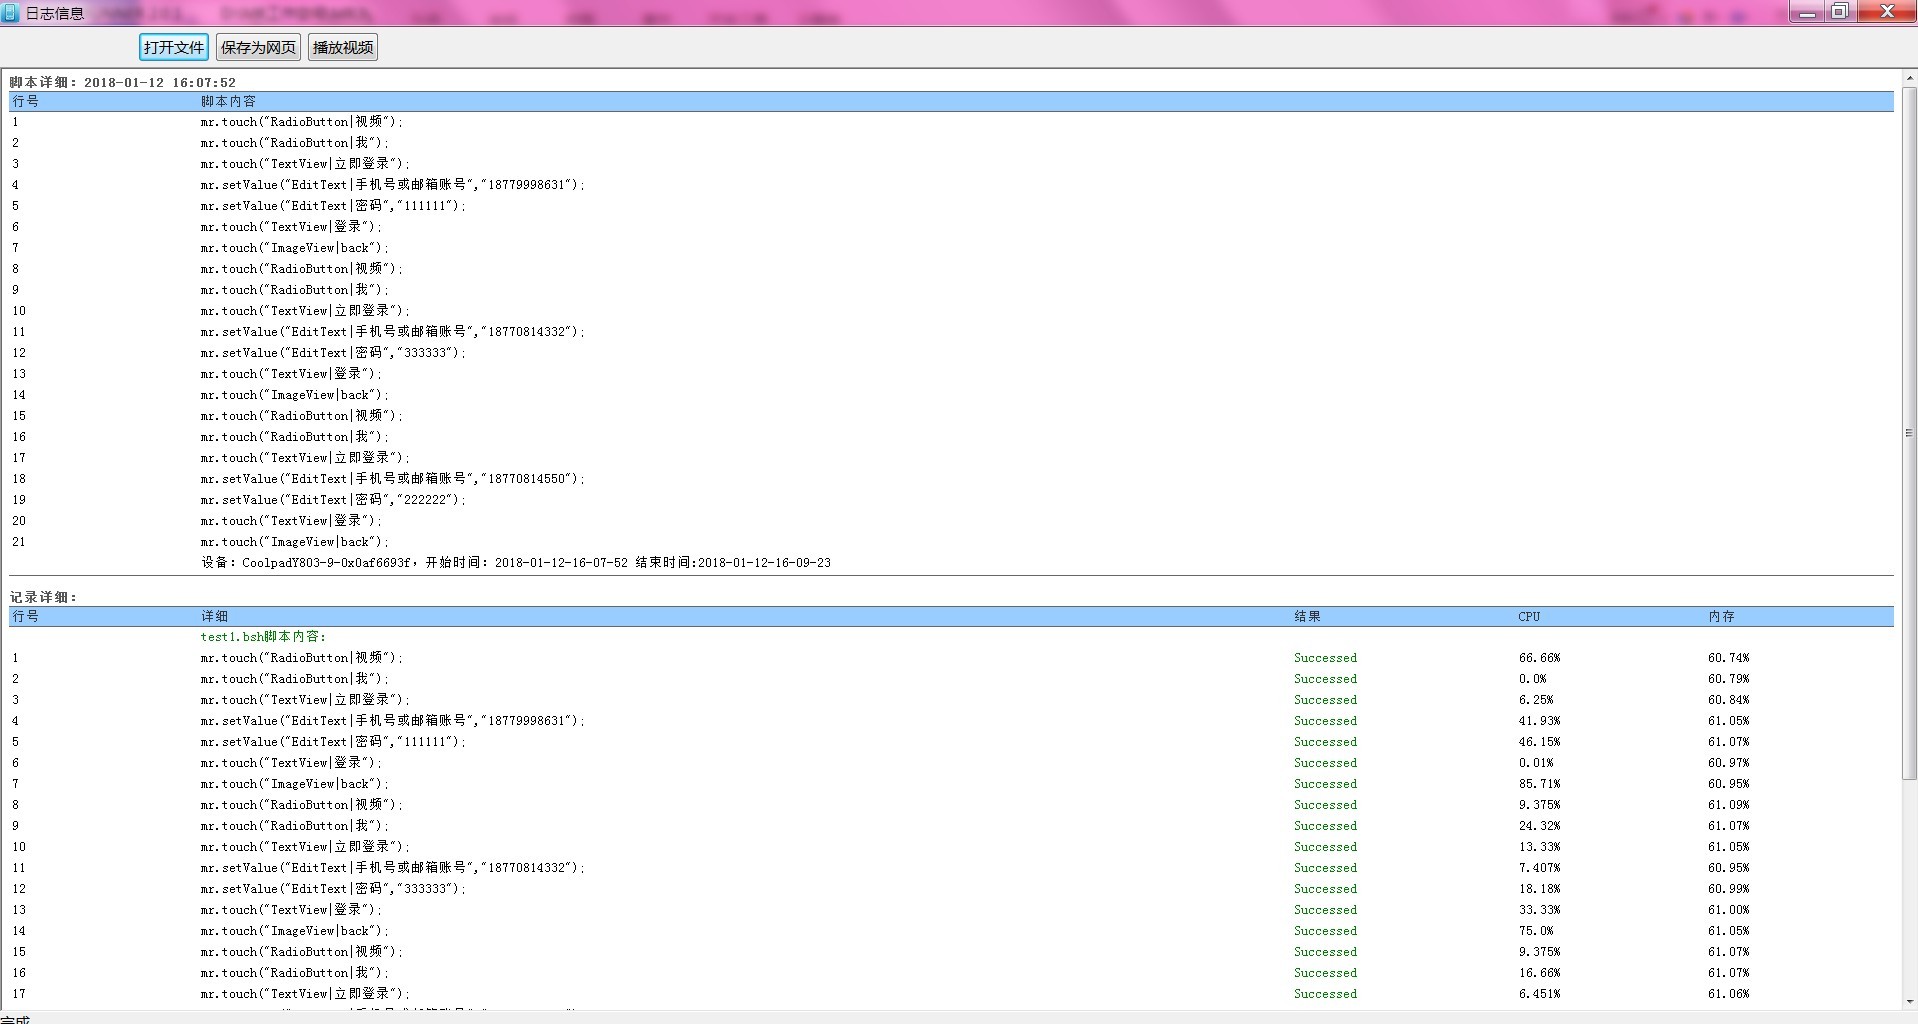Click memory value 61.00%
Viewport: 1918px width, 1024px height.
1729,910
